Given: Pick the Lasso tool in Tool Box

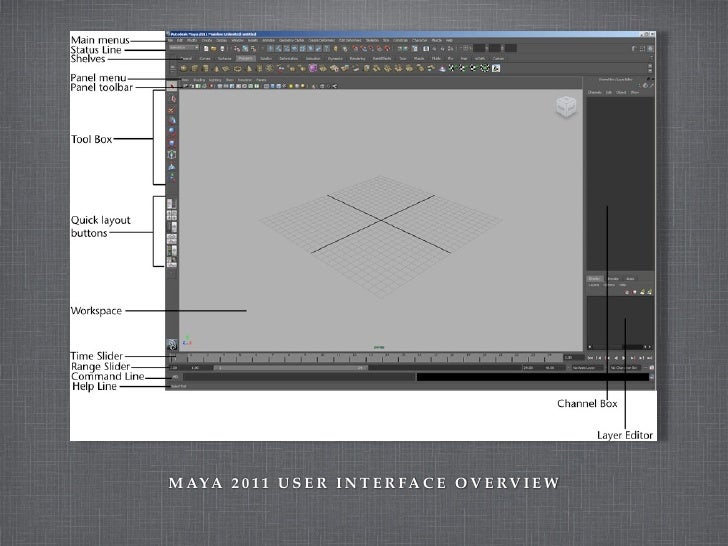Looking at the screenshot, I should coord(173,100).
